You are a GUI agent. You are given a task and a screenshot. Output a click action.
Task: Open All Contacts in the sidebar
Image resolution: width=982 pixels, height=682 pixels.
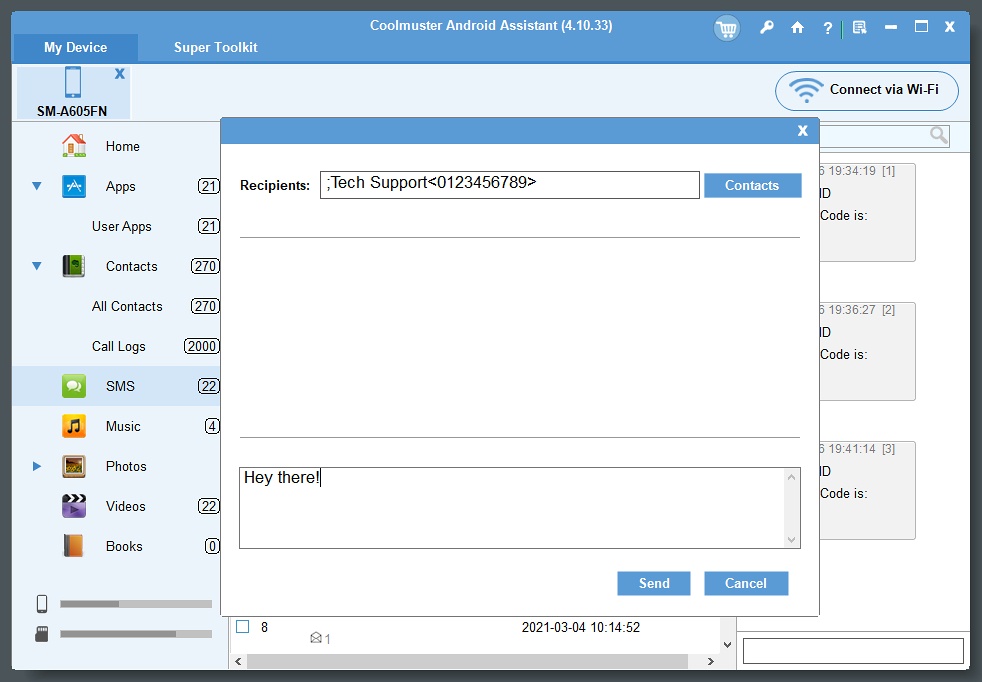click(127, 306)
